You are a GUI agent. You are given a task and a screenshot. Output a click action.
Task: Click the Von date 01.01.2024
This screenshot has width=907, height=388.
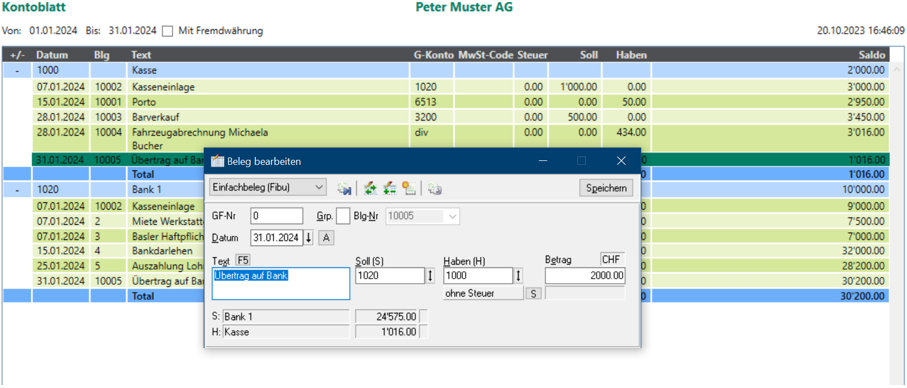(x=54, y=31)
